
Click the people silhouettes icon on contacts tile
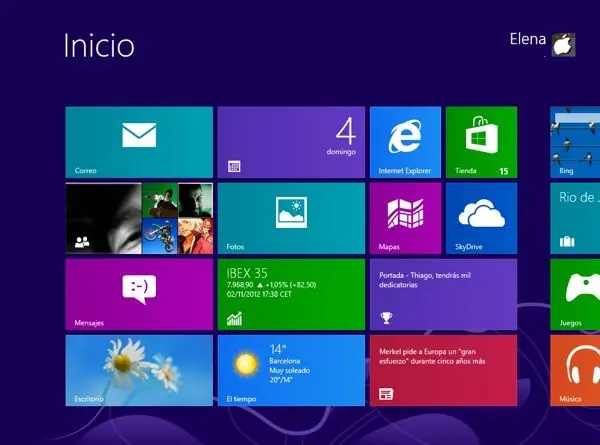coord(82,242)
